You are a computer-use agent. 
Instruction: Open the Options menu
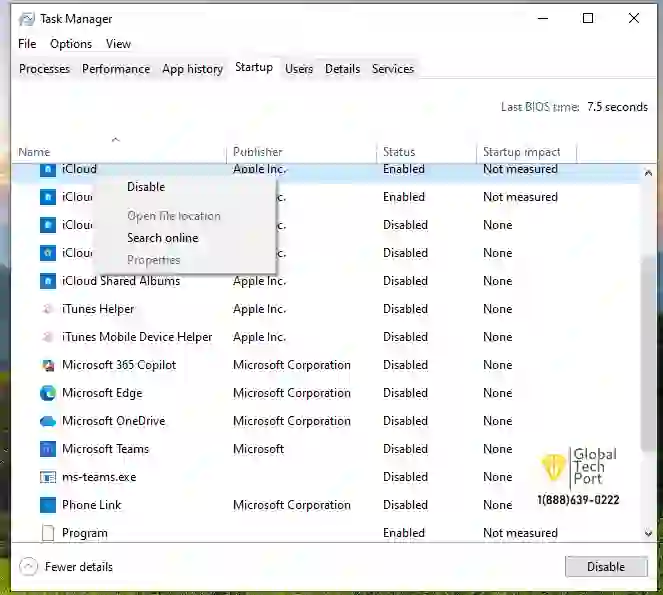(x=71, y=44)
